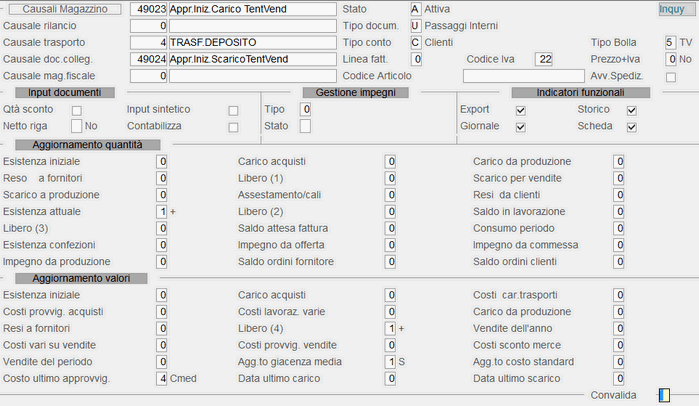Select the Causale trasporto code field
Viewport: 699px width, 406px height.
tap(149, 42)
